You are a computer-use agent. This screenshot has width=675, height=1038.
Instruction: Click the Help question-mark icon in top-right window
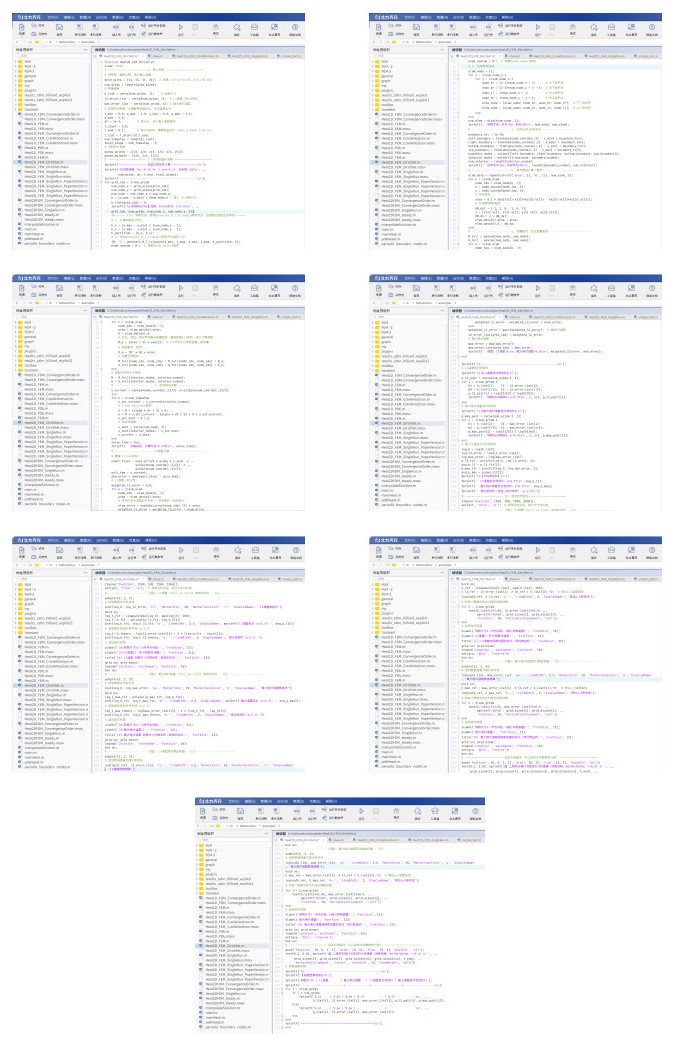point(652,27)
